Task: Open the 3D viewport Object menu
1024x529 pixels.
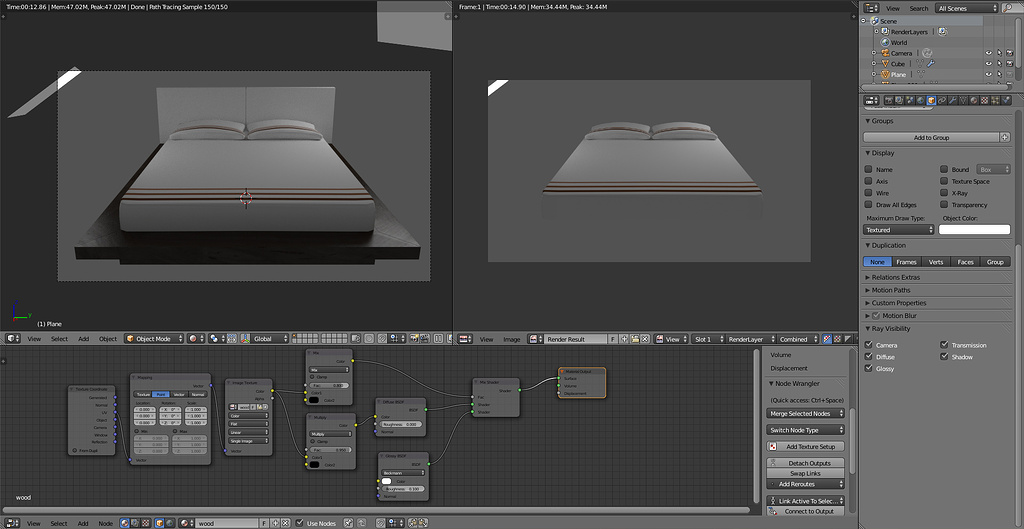Action: pyautogui.click(x=108, y=339)
